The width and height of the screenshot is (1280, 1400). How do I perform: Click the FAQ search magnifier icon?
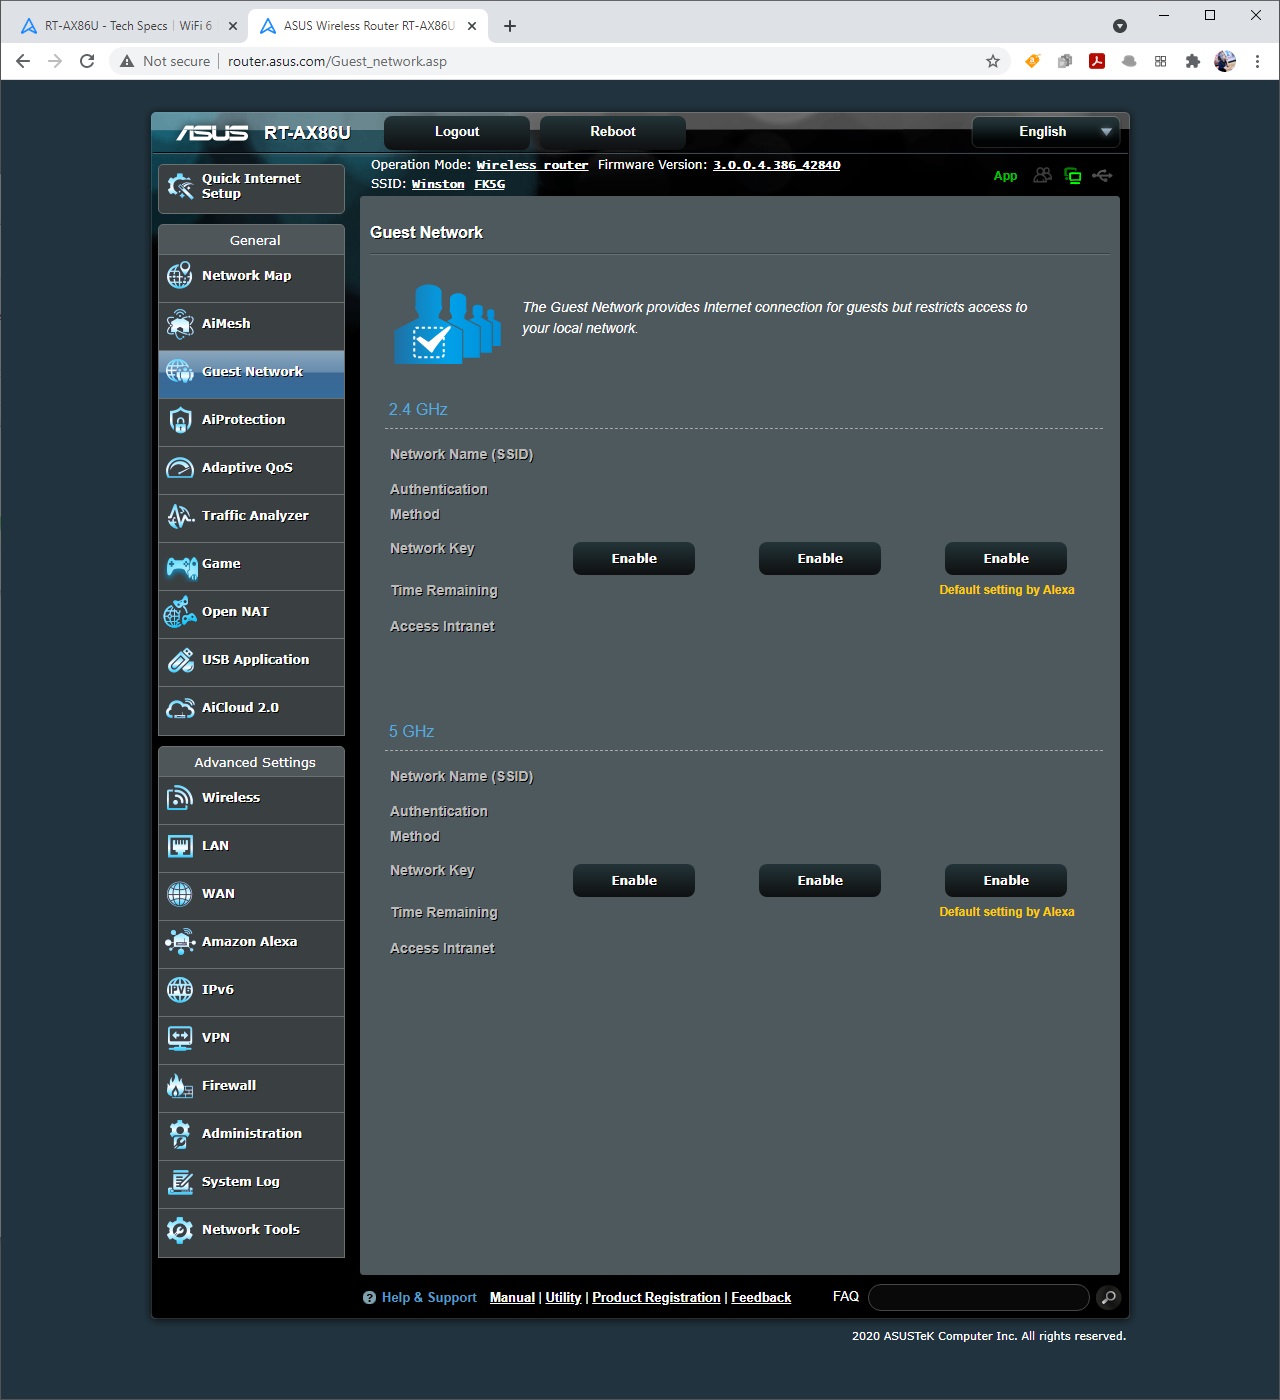click(1108, 1298)
